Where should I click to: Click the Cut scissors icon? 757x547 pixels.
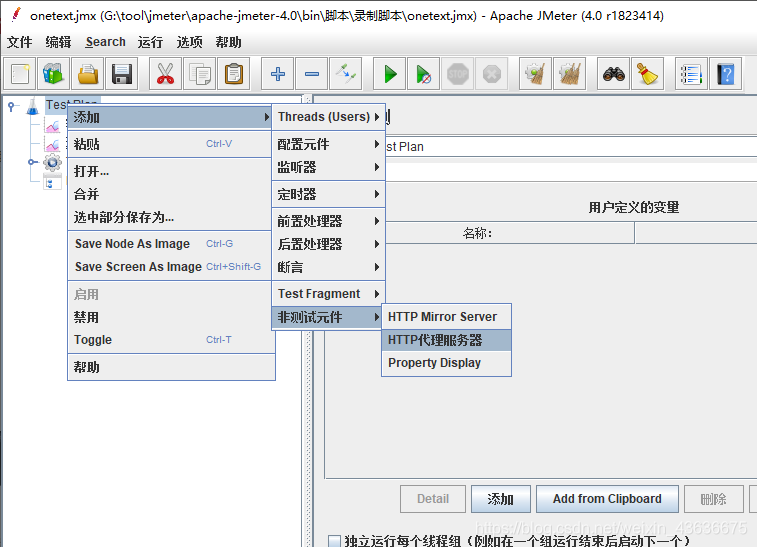pyautogui.click(x=166, y=74)
